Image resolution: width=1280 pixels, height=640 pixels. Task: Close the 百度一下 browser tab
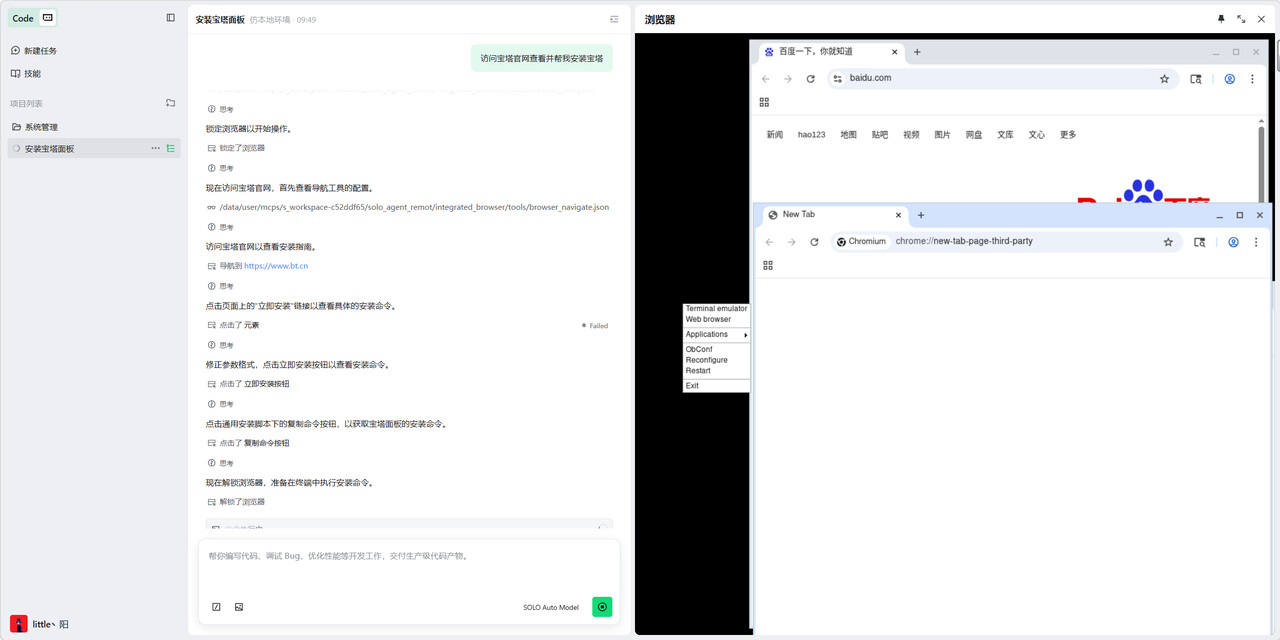pos(894,52)
